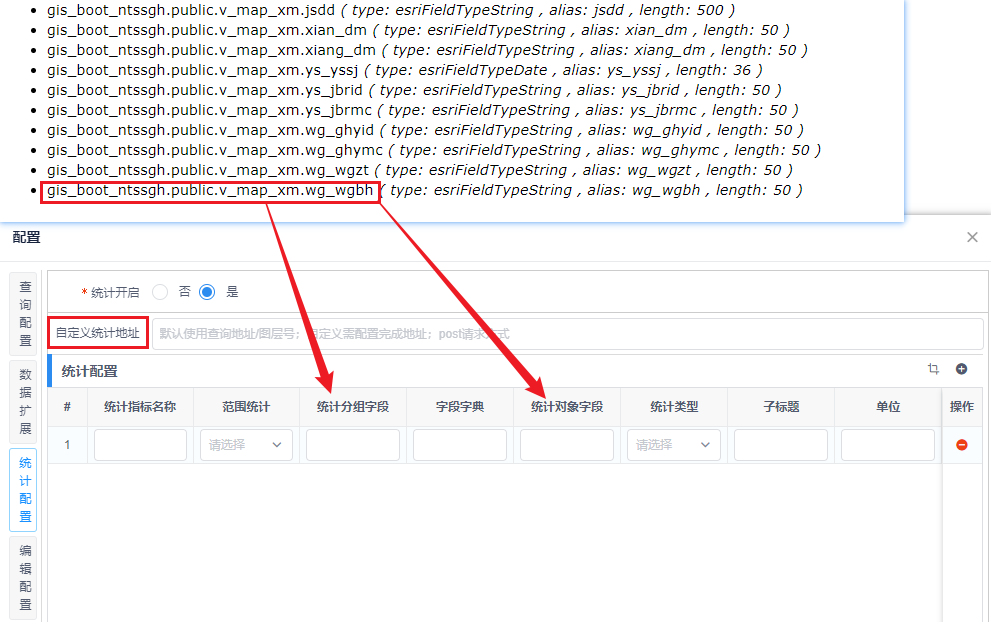Open the 统计配置 side tab
The width and height of the screenshot is (991, 622).
(x=25, y=490)
